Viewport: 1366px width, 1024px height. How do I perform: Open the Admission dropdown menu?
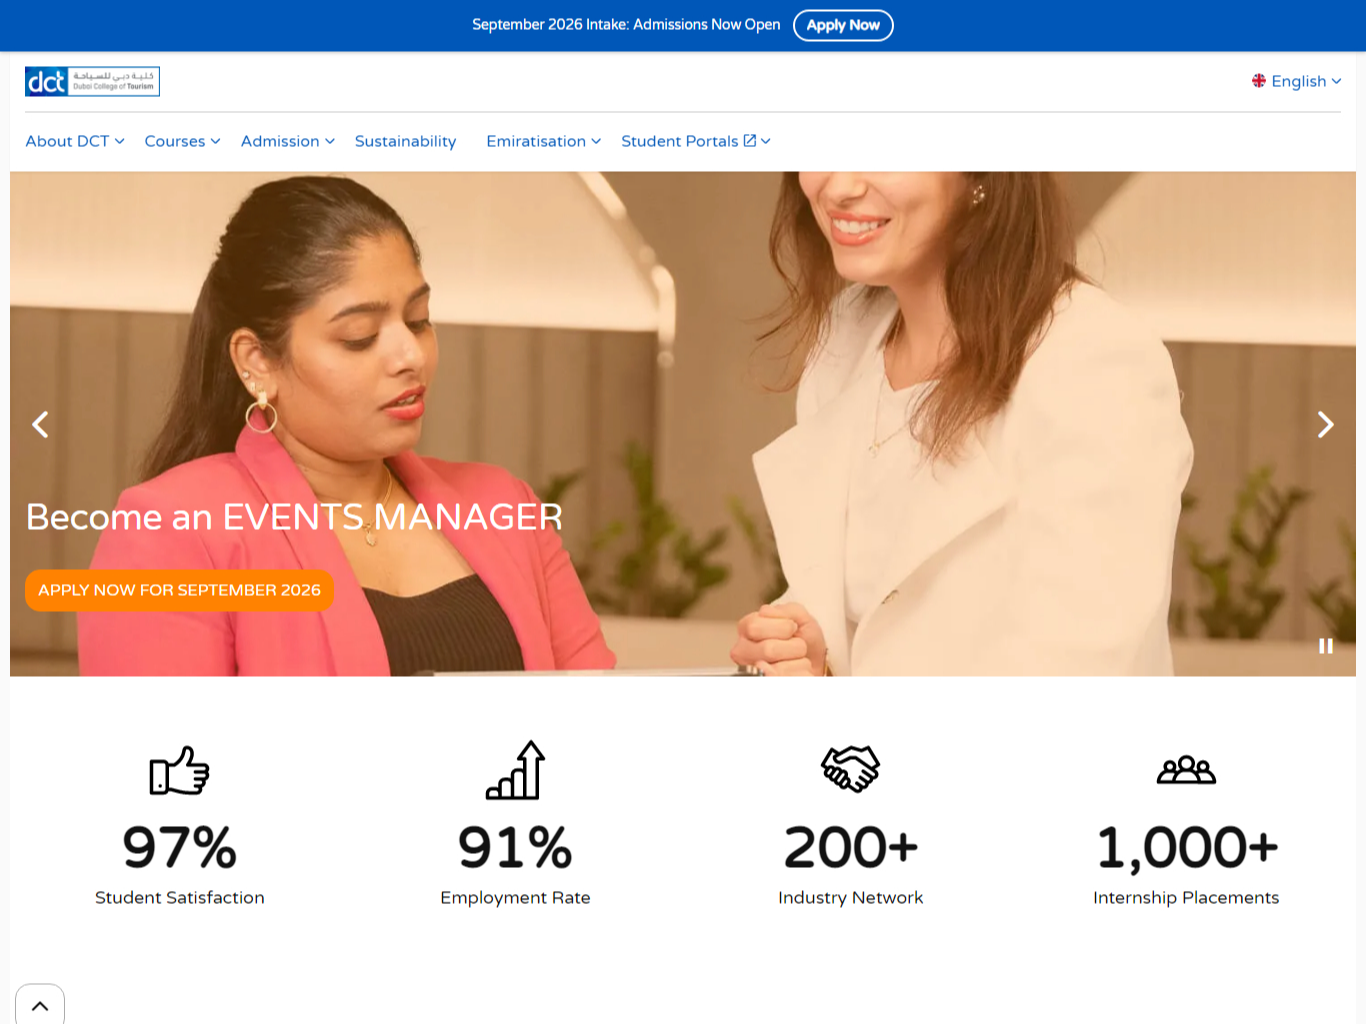(287, 141)
